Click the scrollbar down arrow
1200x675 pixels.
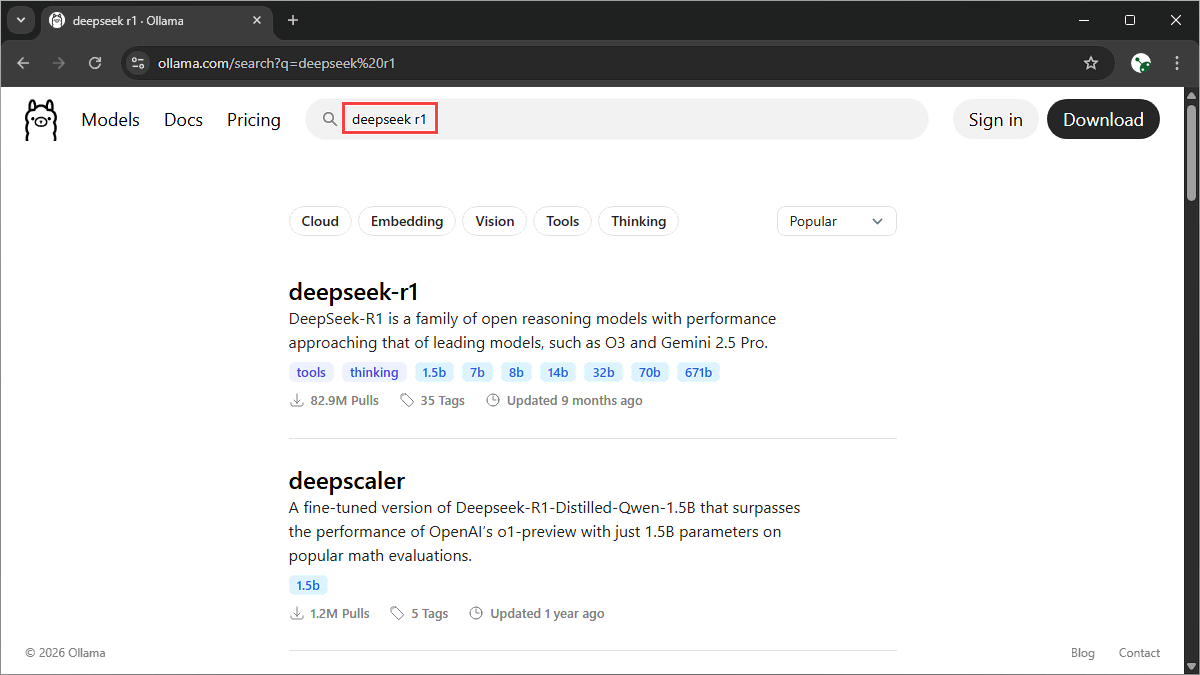click(x=1191, y=666)
